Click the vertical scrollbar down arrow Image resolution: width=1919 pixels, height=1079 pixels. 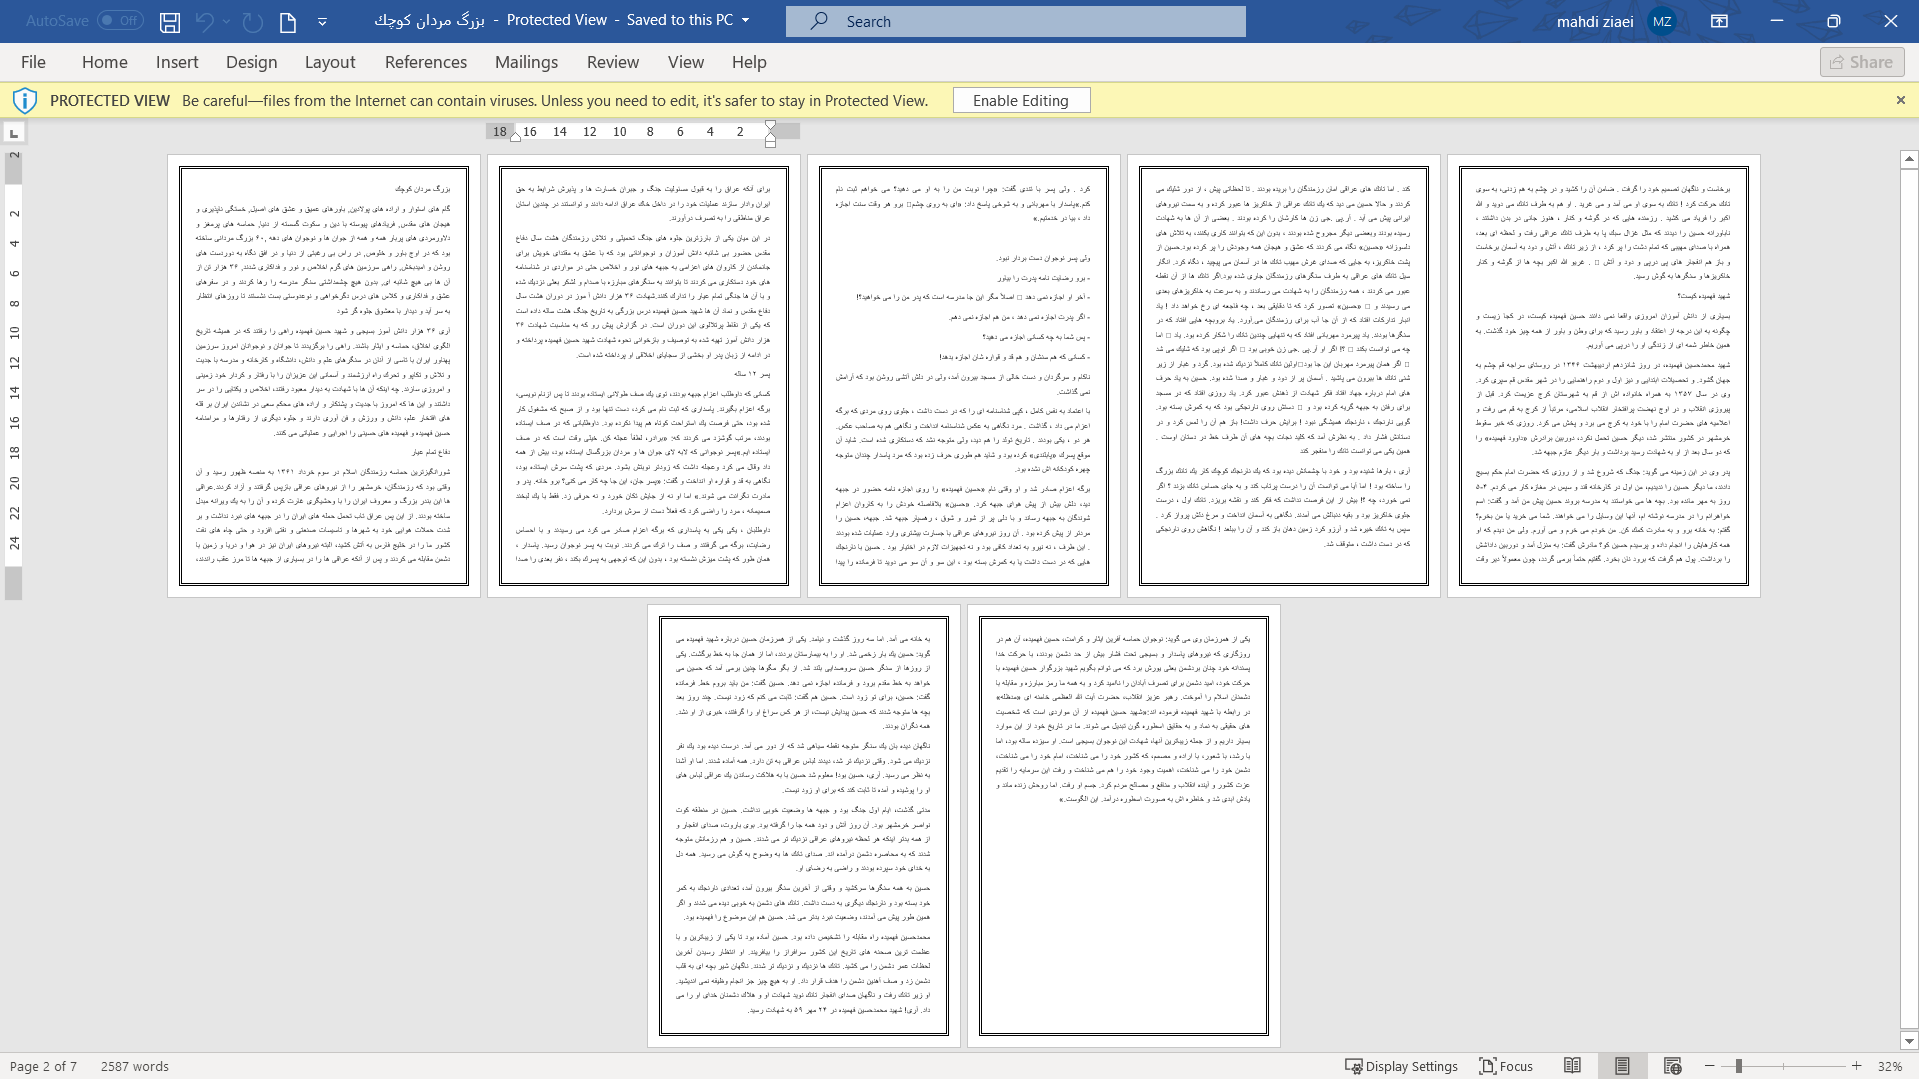click(1909, 1041)
